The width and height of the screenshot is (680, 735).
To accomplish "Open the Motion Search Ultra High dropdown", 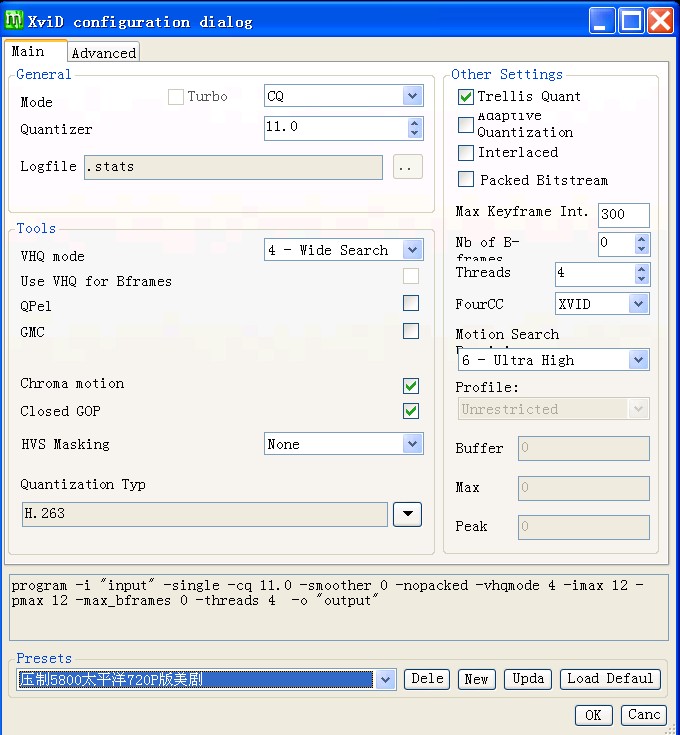I will (638, 360).
